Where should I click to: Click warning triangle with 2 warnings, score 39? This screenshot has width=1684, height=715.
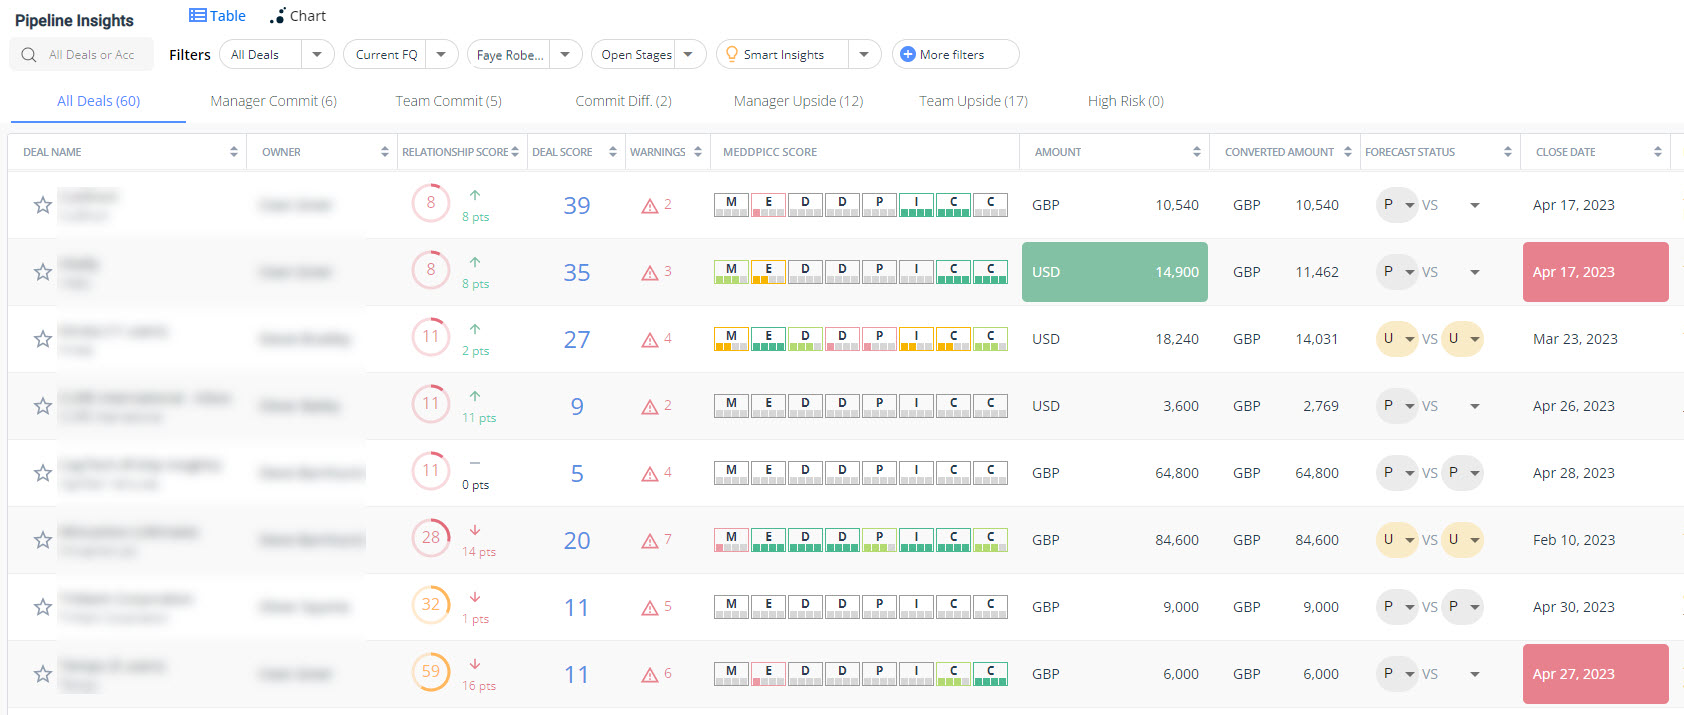pyautogui.click(x=650, y=206)
